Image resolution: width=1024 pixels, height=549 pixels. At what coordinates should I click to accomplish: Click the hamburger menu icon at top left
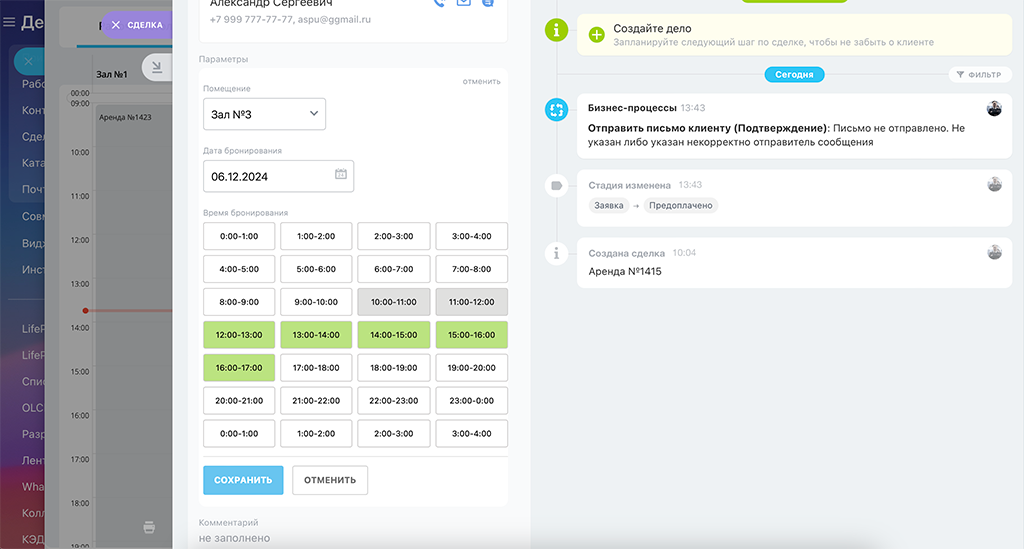click(x=10, y=23)
